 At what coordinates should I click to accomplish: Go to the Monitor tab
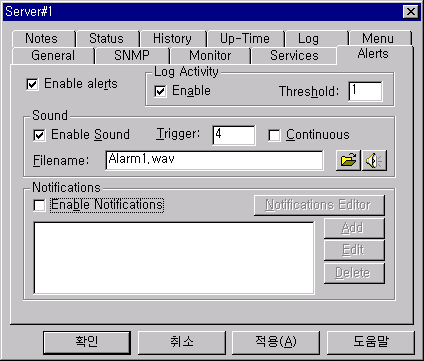[x=210, y=55]
